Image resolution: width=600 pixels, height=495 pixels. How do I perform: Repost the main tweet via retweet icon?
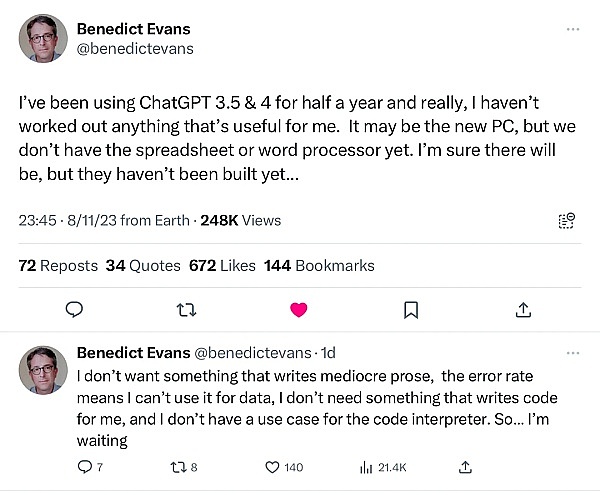click(187, 310)
